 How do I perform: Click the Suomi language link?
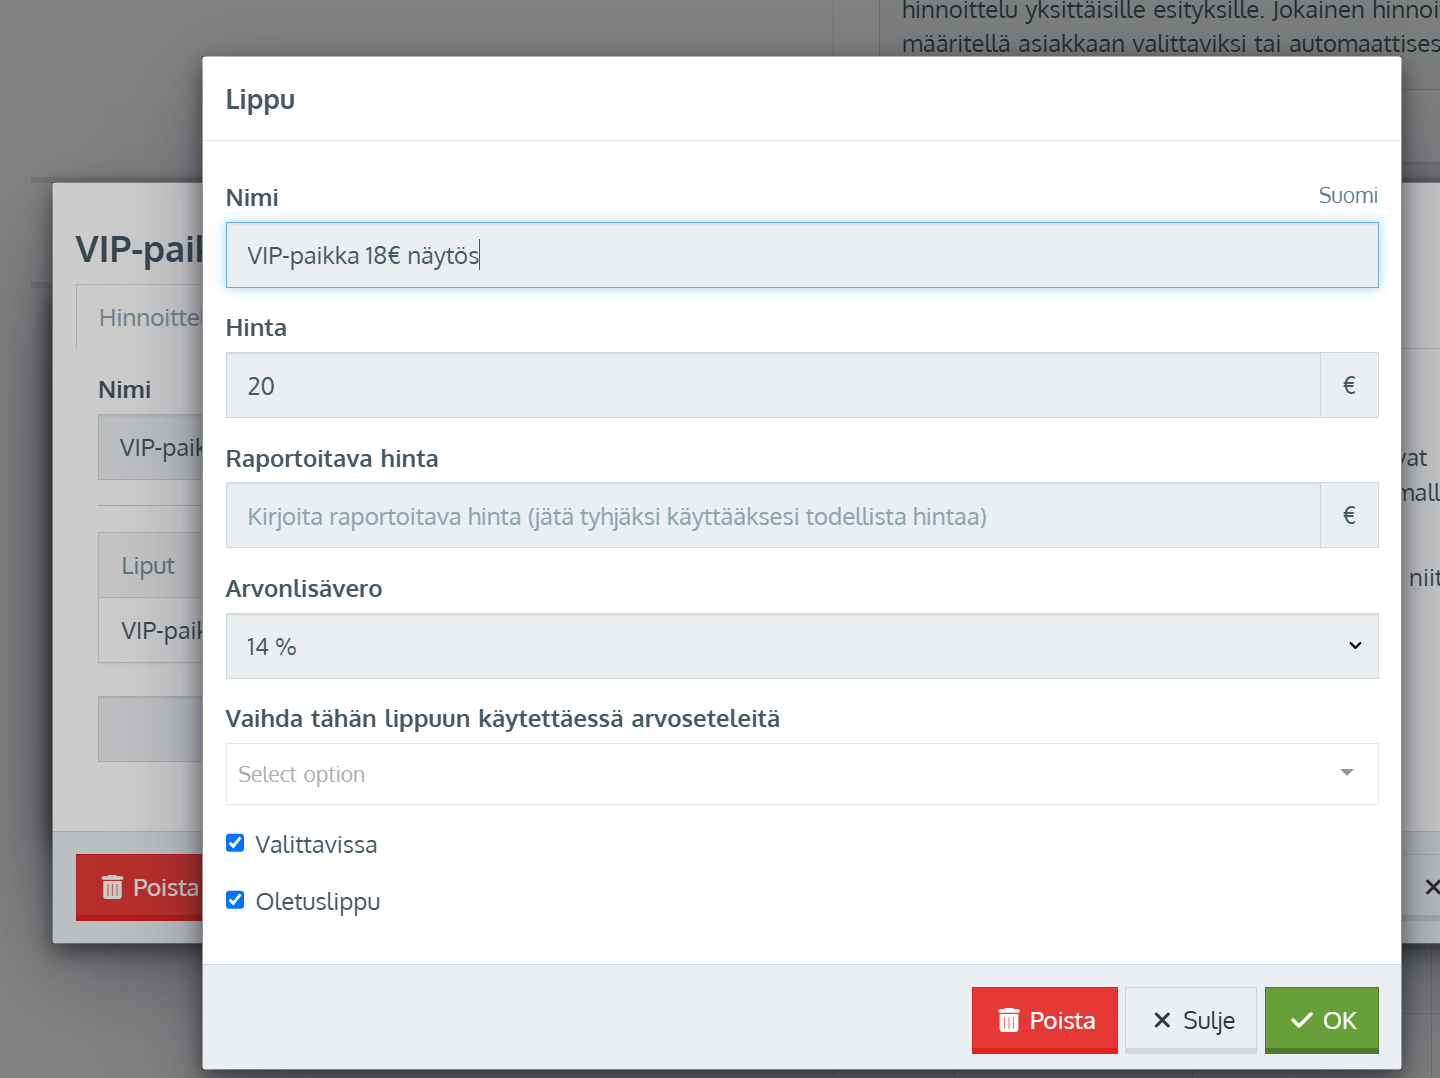[1347, 195]
